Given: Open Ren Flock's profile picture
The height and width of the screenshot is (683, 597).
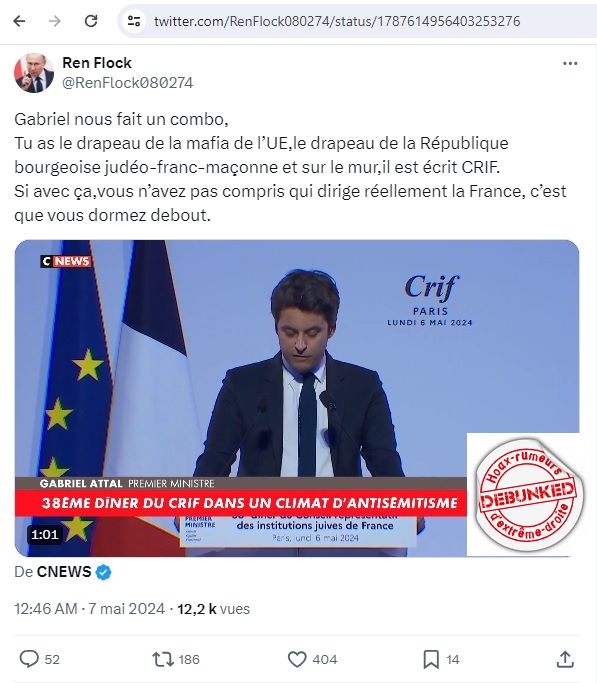Looking at the screenshot, I should [x=34, y=73].
